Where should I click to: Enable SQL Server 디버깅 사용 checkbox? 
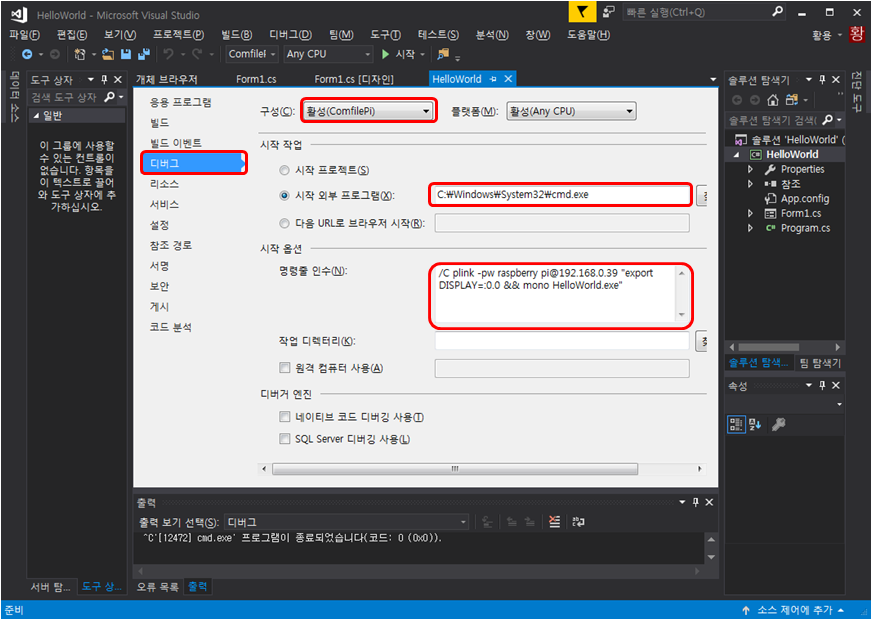(286, 439)
